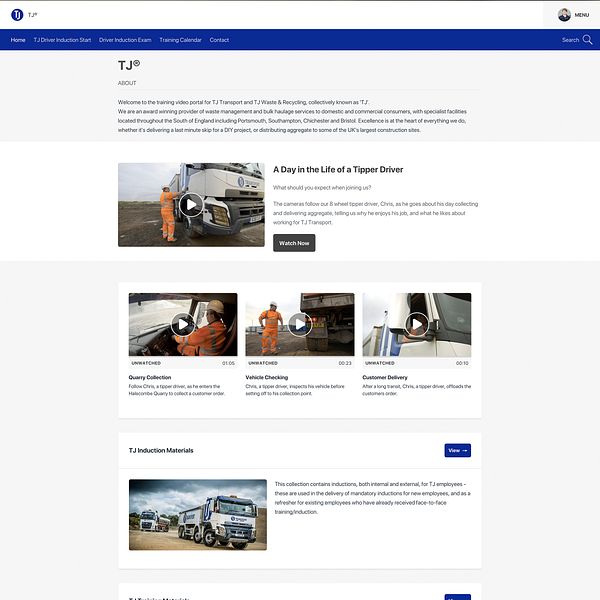Play the Tipper Driver featured video

point(191,205)
